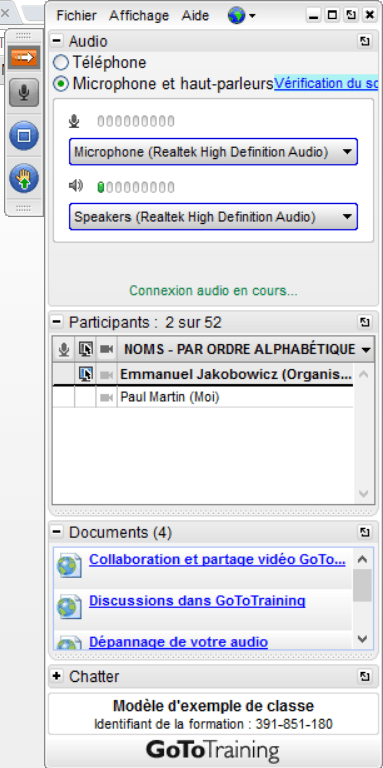
Task: Click presenter screen icon beside Emmanuel Jakobowicz
Action: coord(85,375)
